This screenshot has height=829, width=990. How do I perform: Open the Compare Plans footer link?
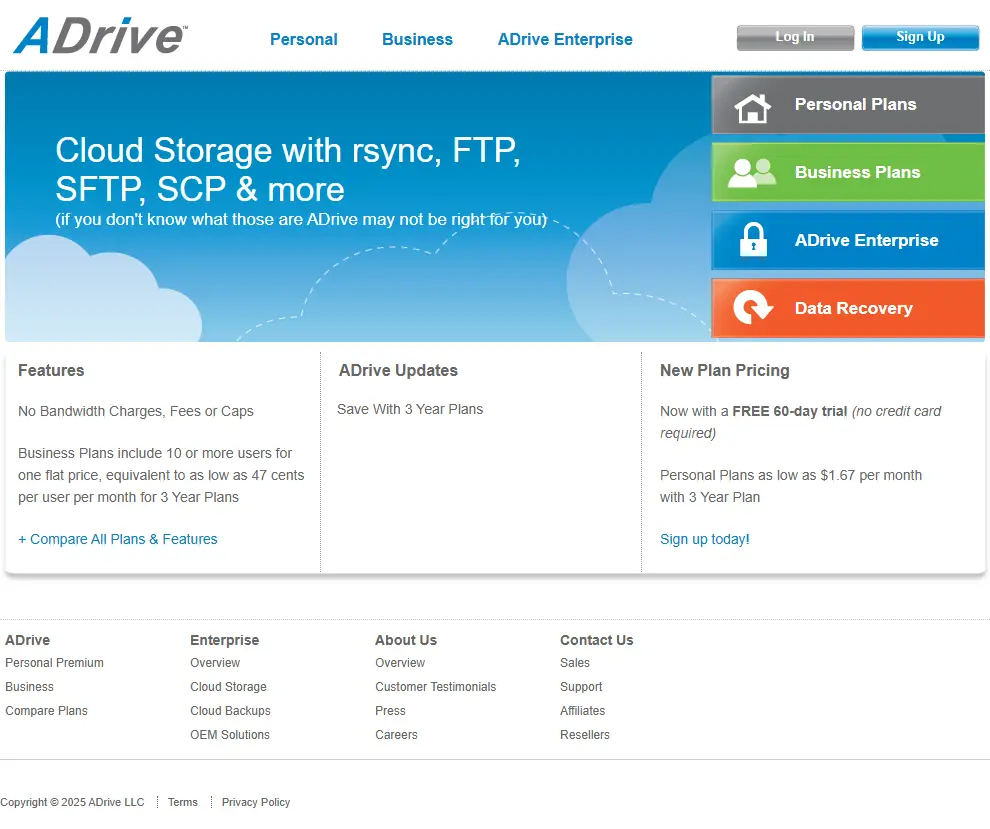(x=46, y=711)
